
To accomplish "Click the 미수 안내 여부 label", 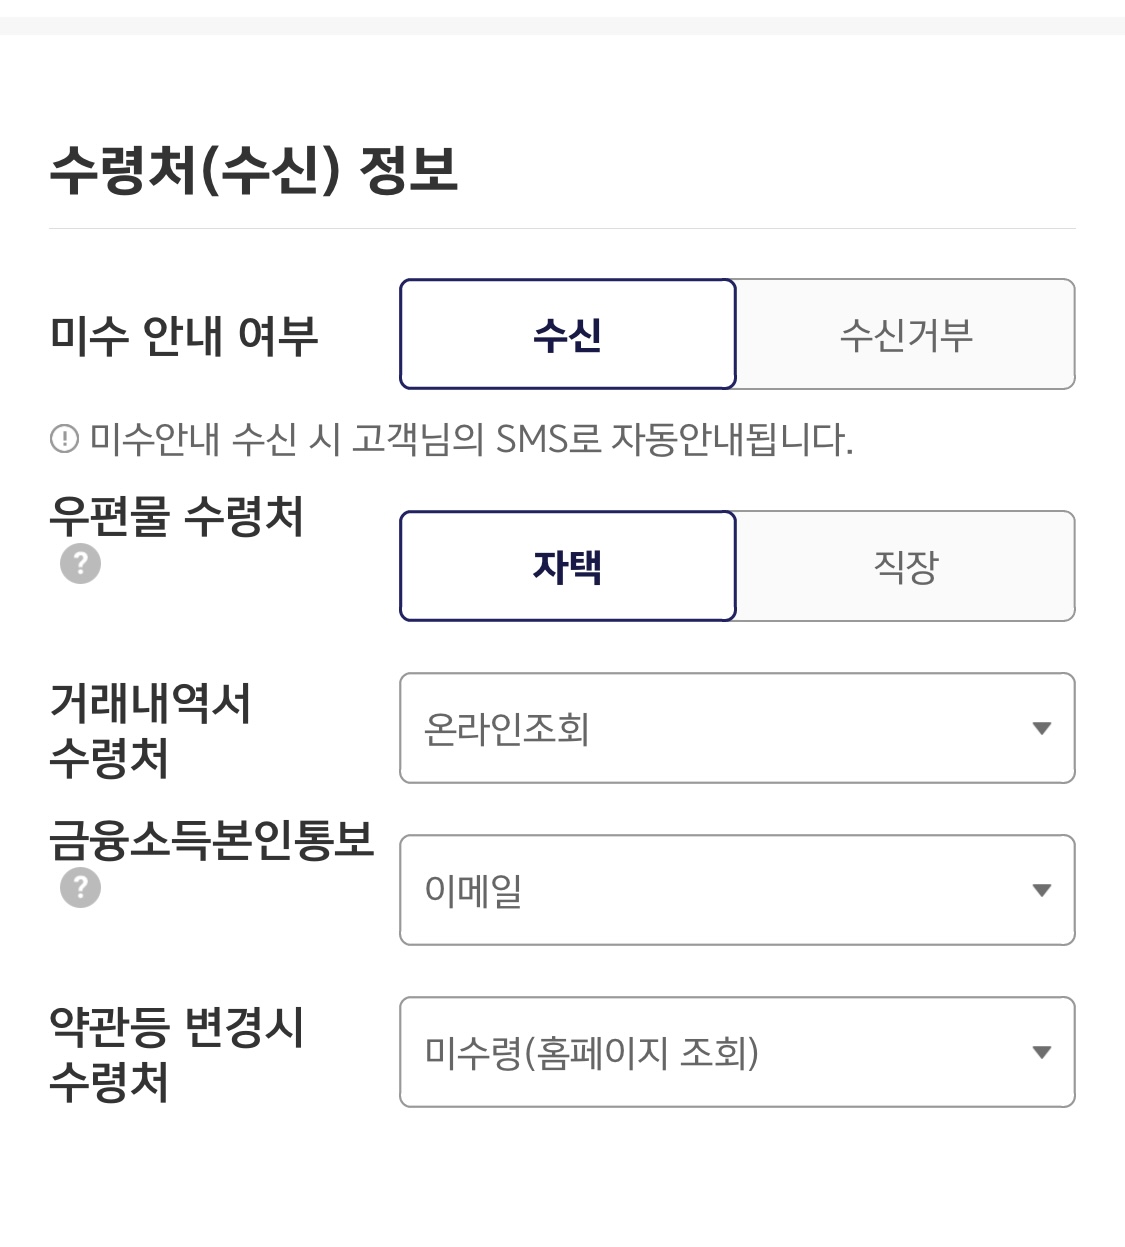I will tap(184, 335).
